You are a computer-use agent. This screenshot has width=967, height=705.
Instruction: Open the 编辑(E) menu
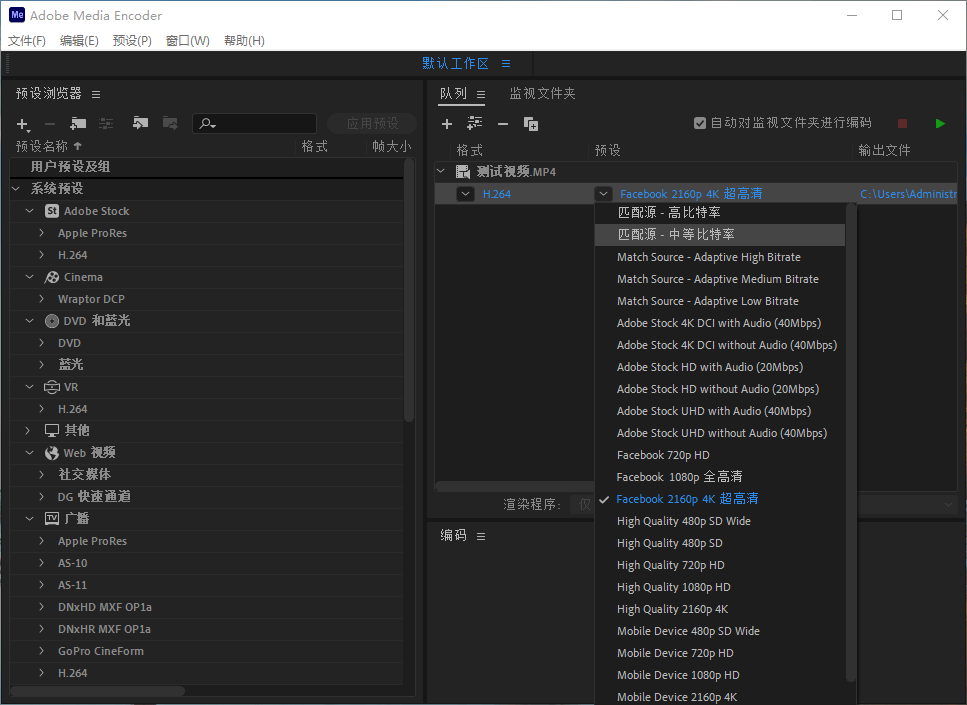[x=79, y=41]
